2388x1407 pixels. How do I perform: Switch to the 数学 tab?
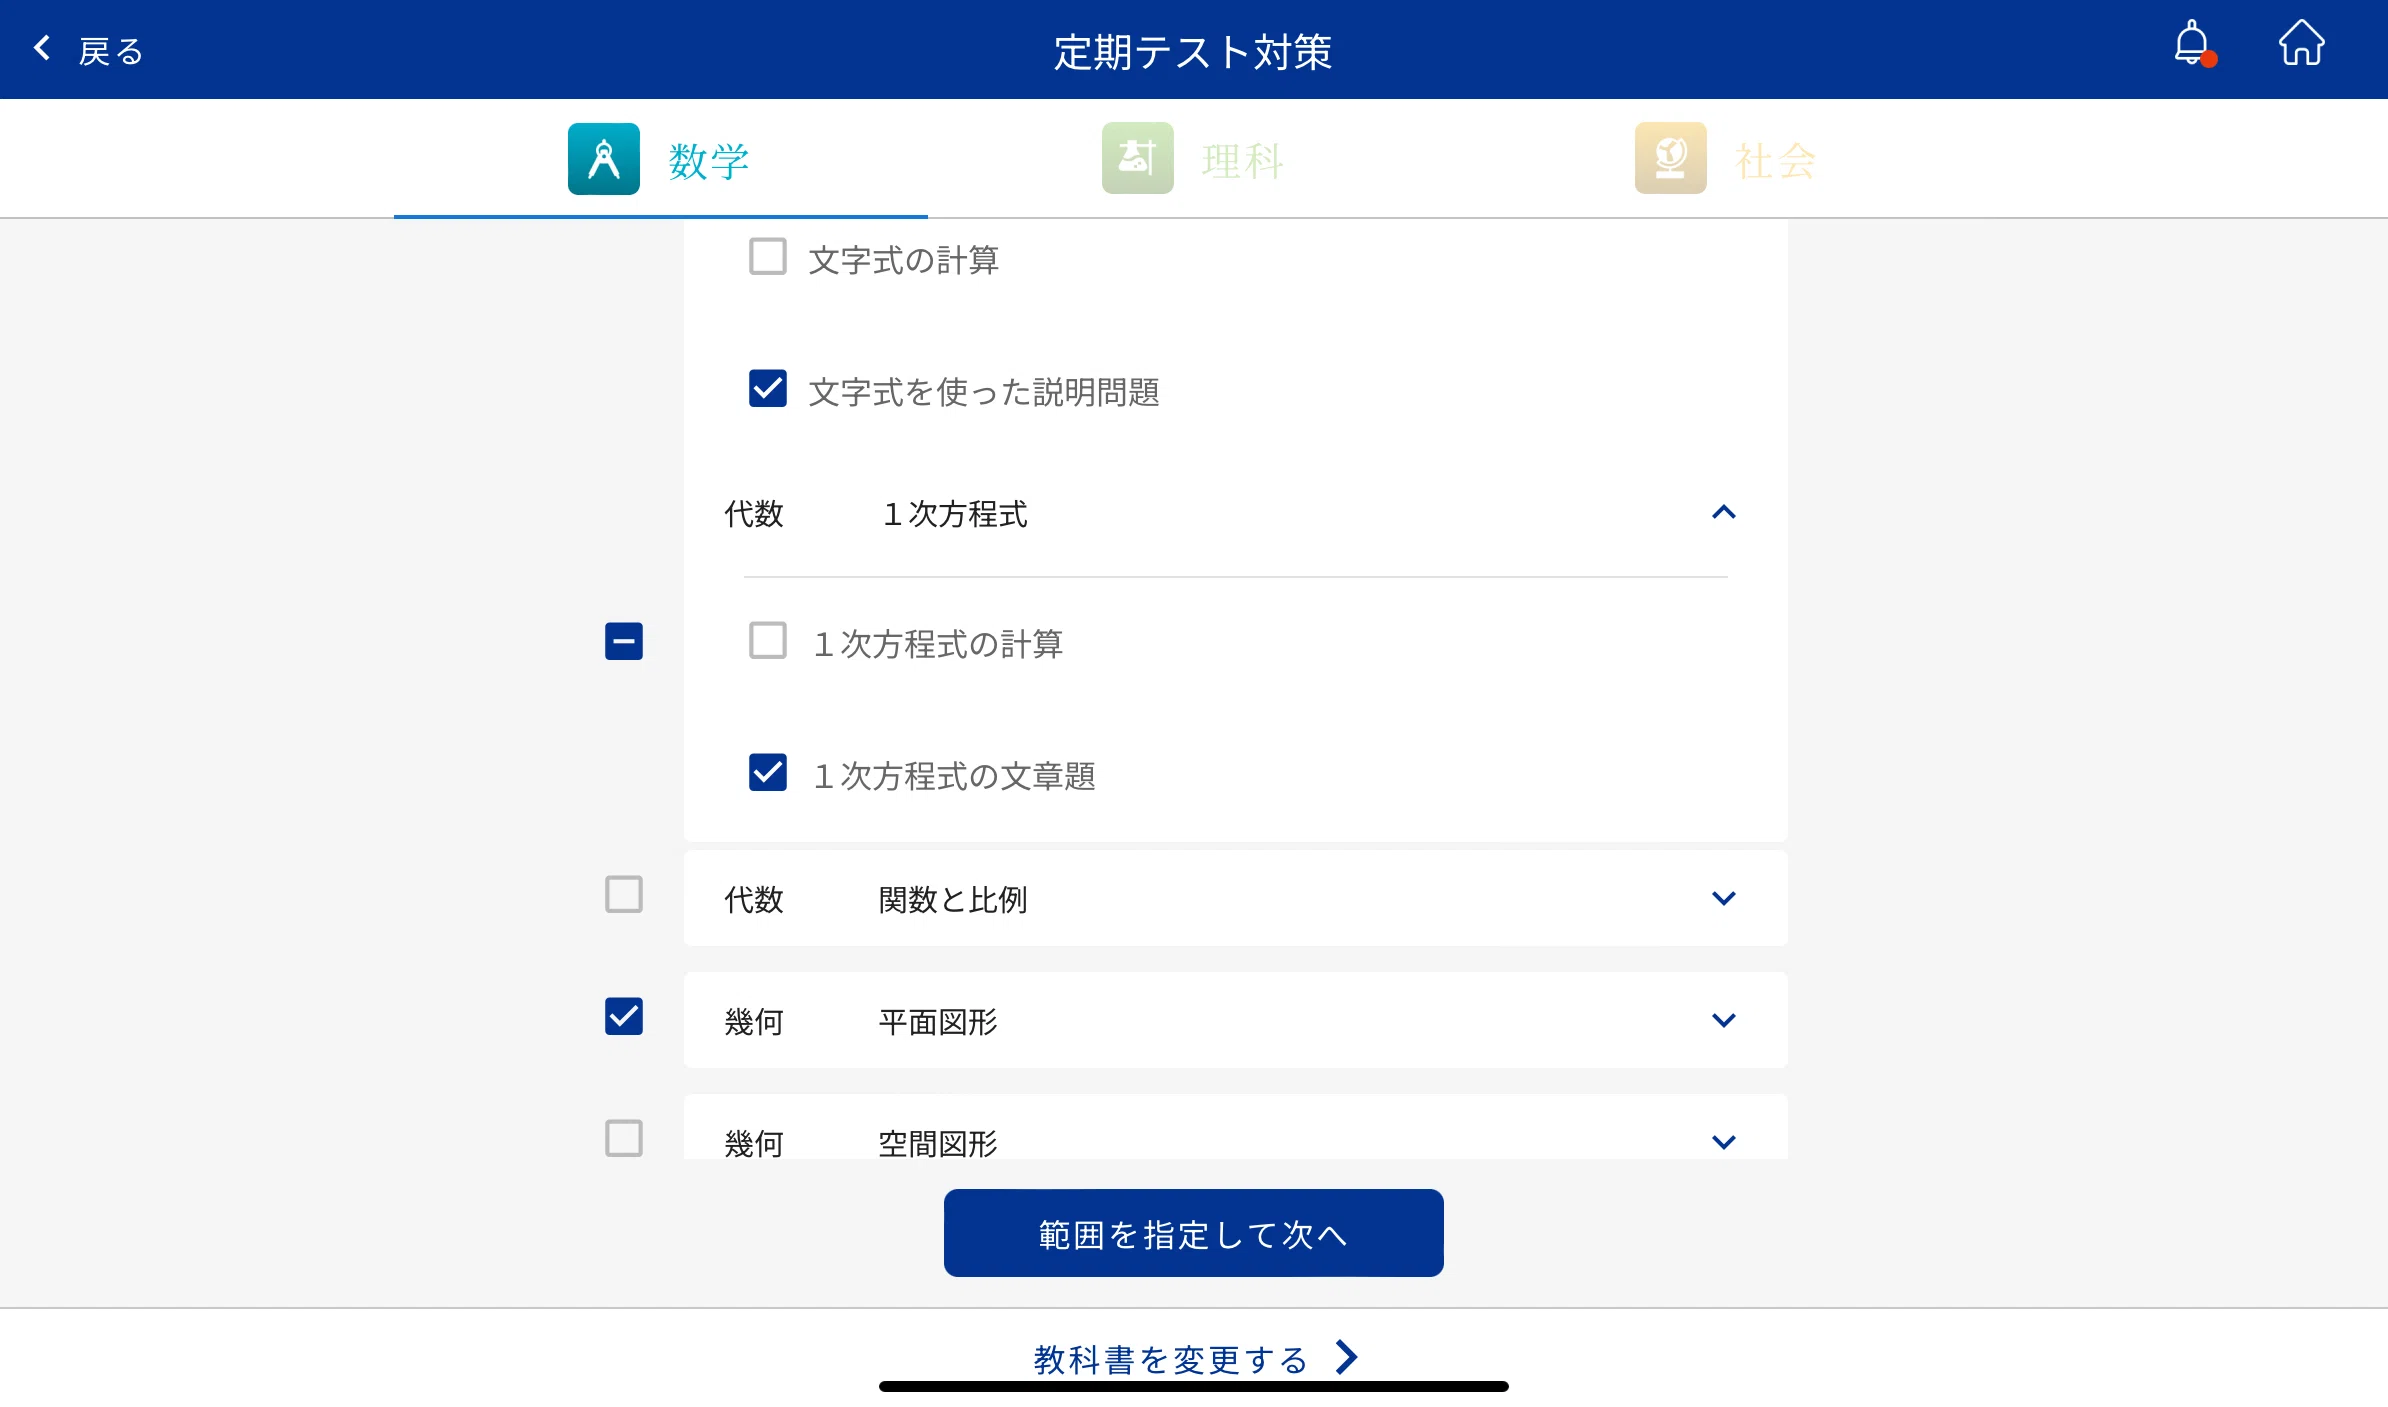tap(661, 160)
